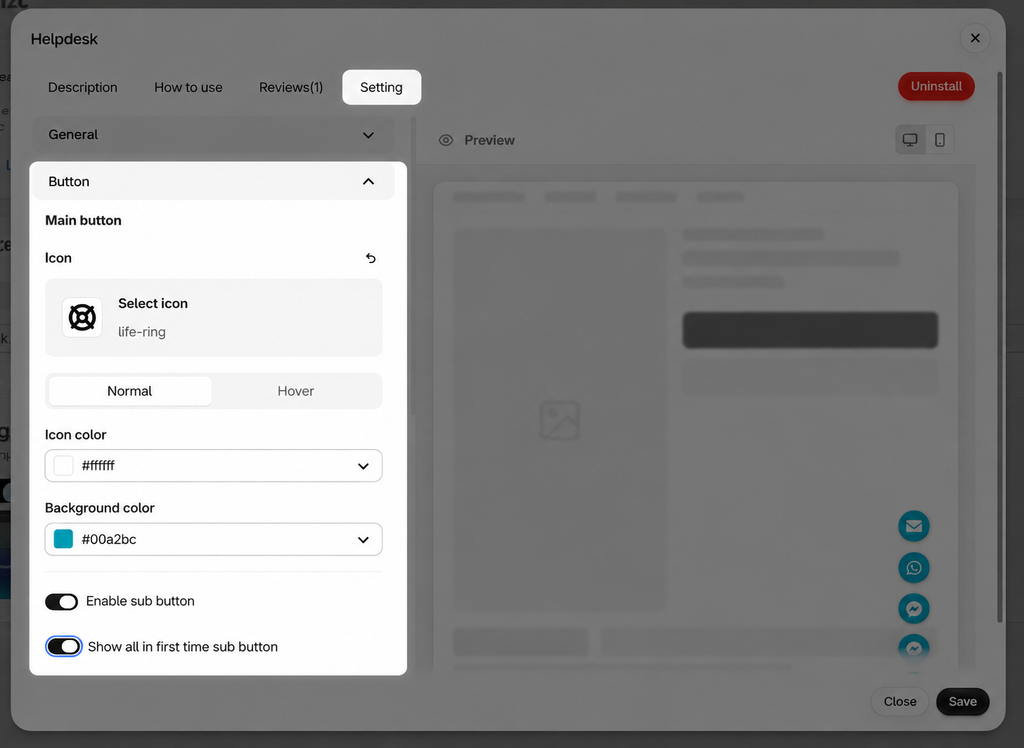Click the image placeholder in preview
Viewport: 1024px width, 748px height.
click(560, 420)
